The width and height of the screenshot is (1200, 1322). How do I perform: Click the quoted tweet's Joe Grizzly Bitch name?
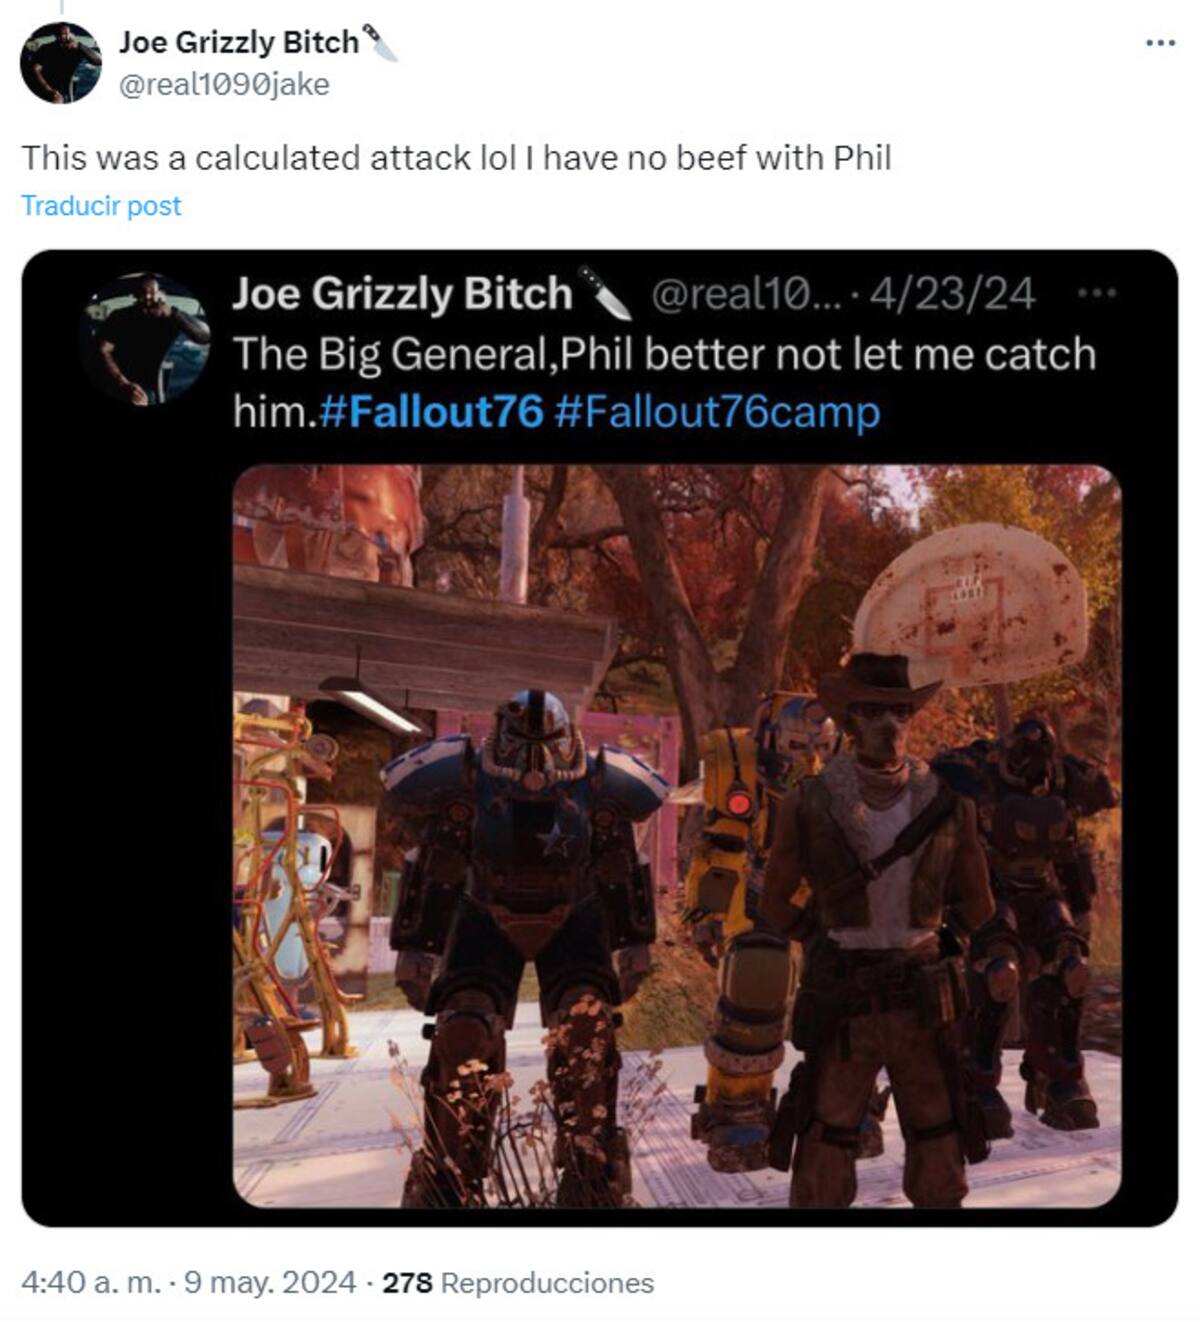pos(402,294)
